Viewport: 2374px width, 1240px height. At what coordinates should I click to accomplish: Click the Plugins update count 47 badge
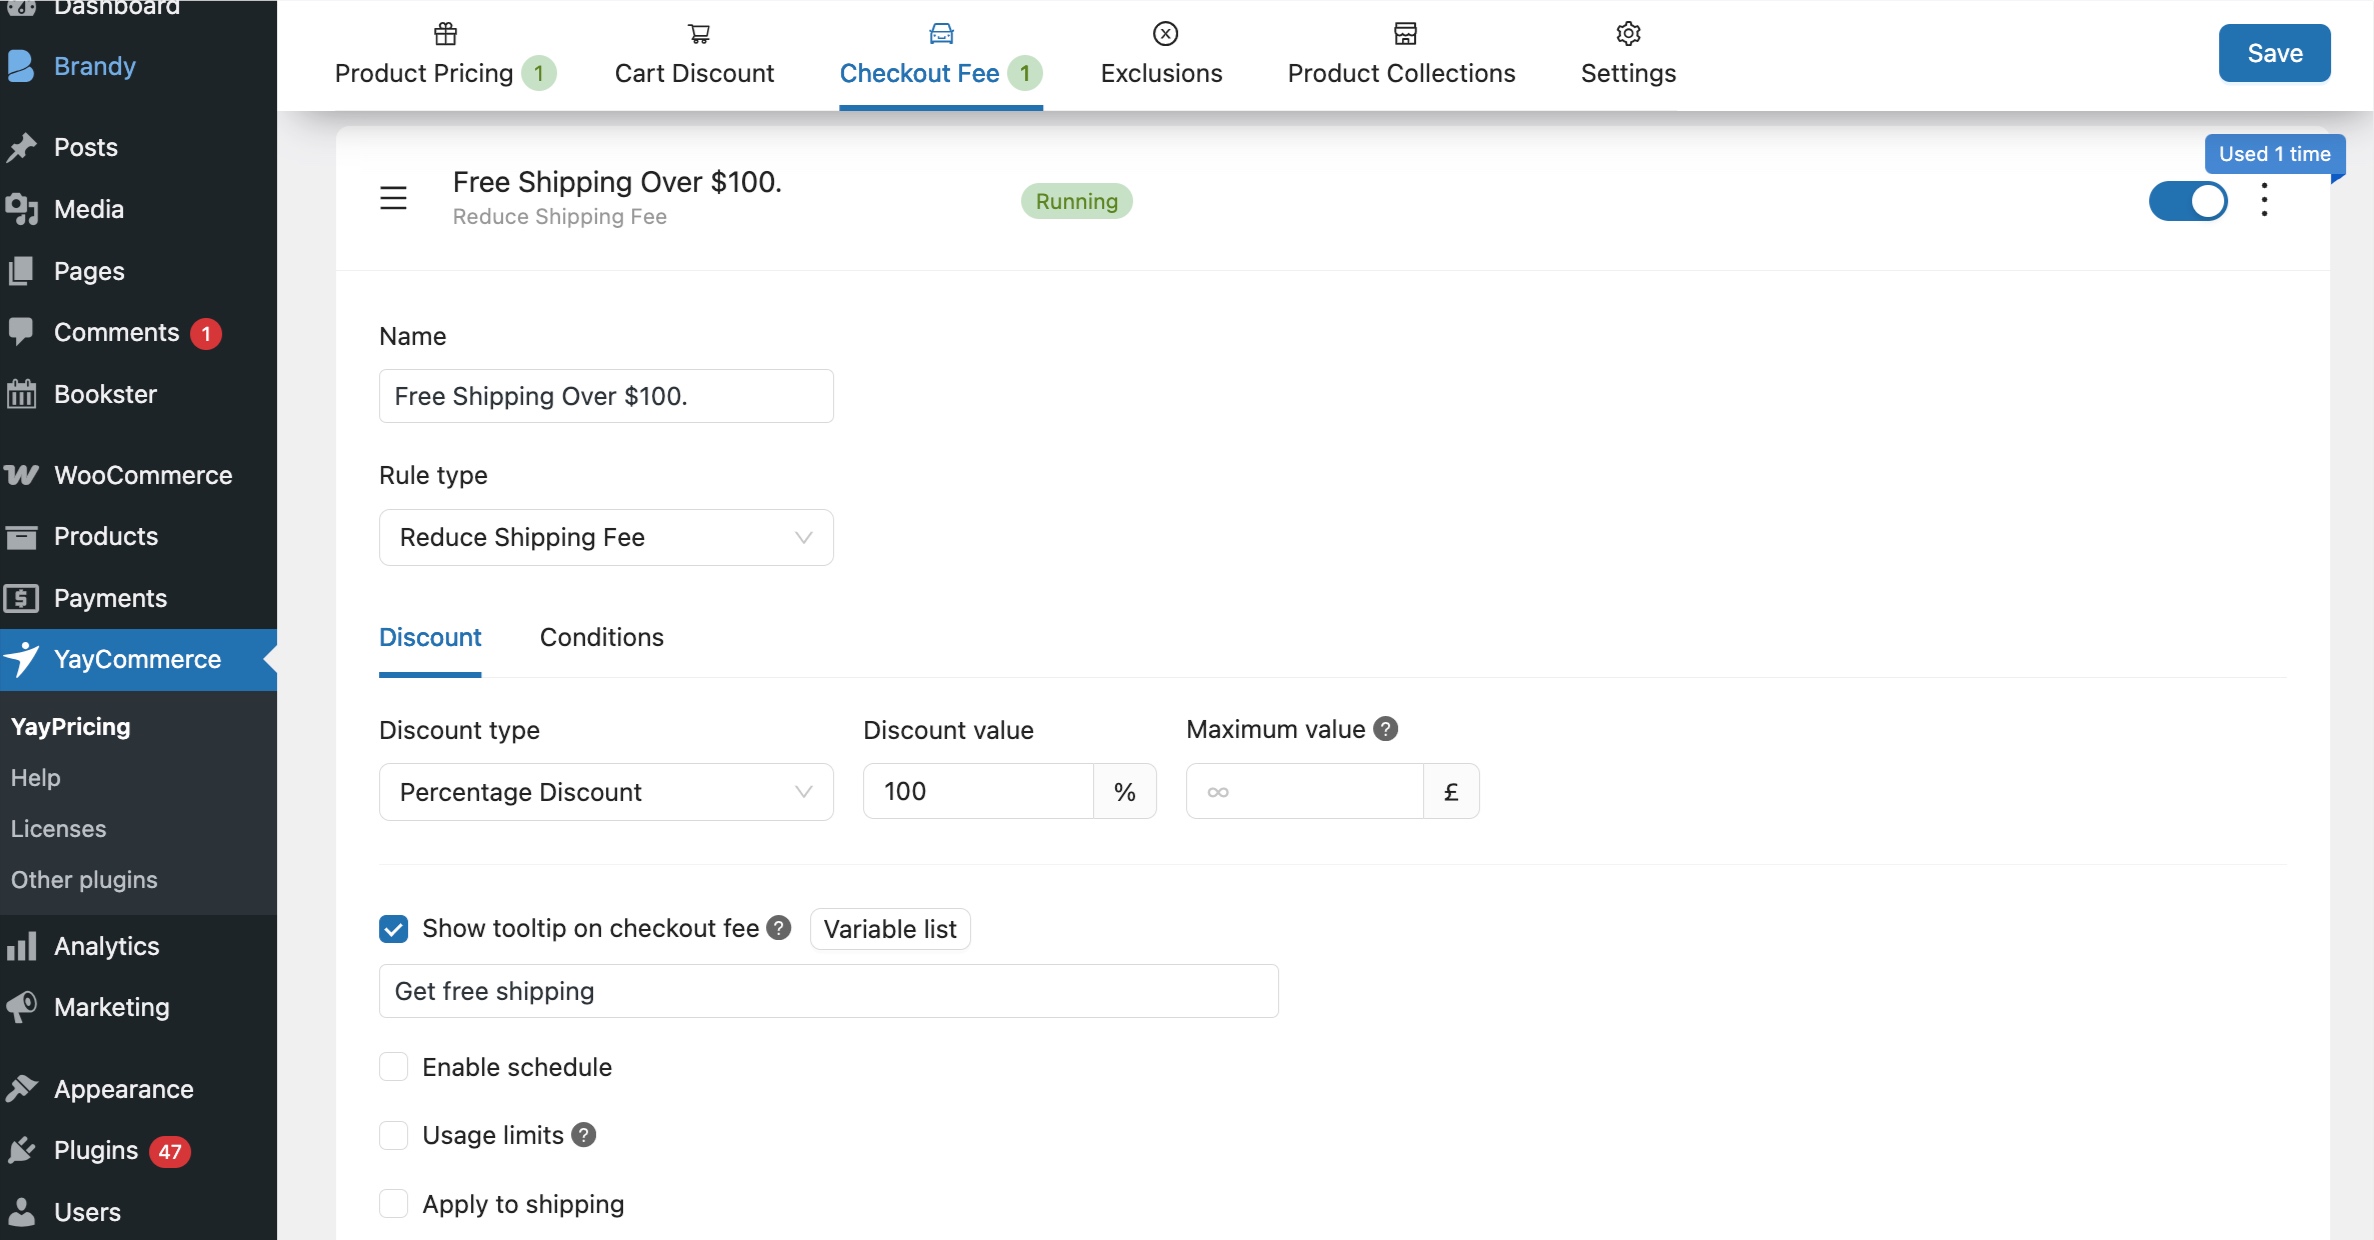[170, 1151]
